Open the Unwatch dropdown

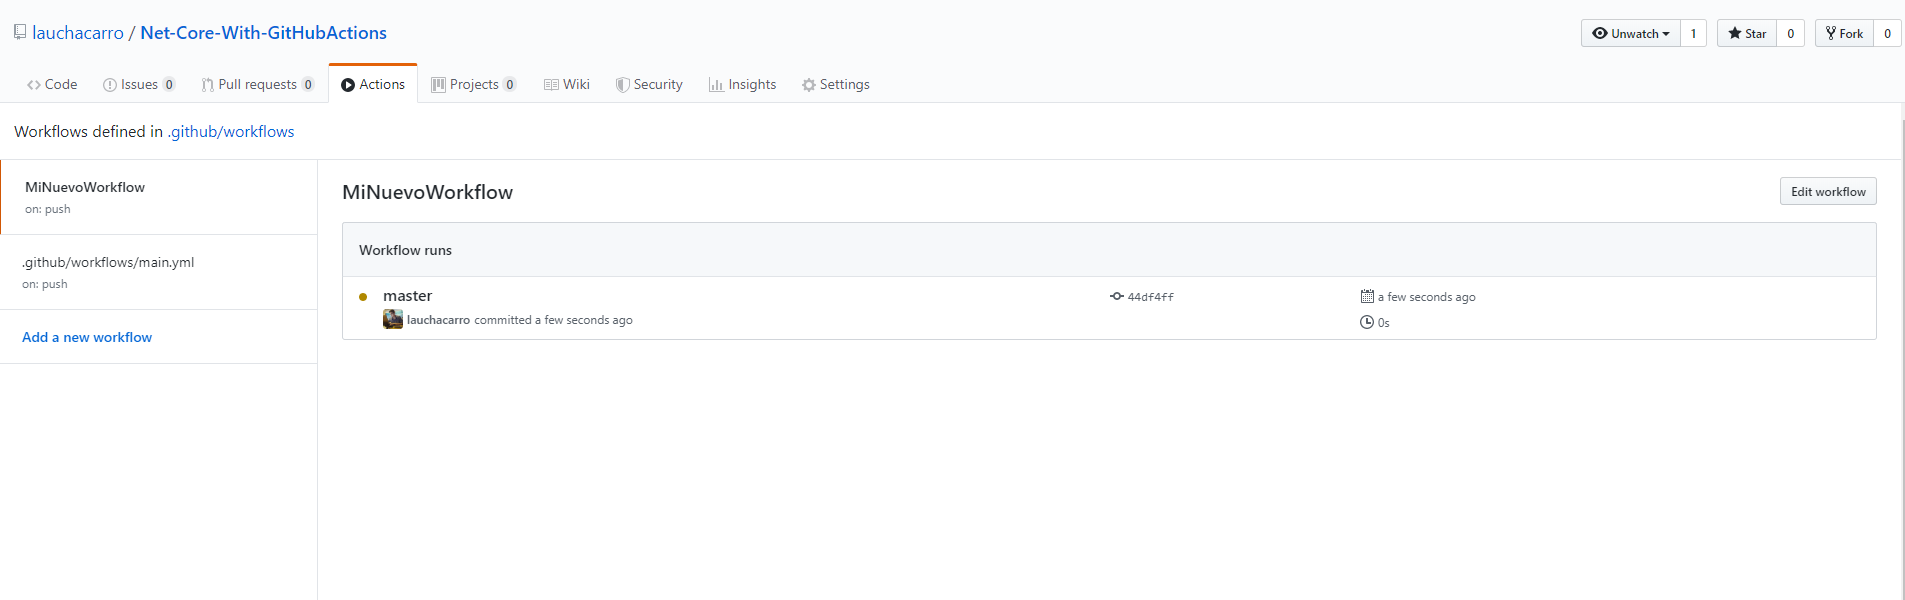(x=1631, y=33)
